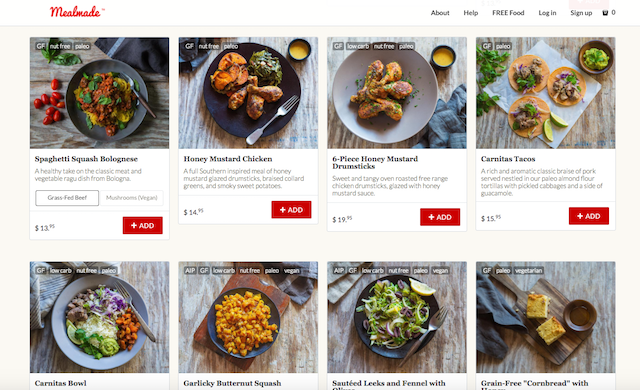Open Sautéed Leeks and Fennel image
The image size is (640, 390).
tap(397, 317)
